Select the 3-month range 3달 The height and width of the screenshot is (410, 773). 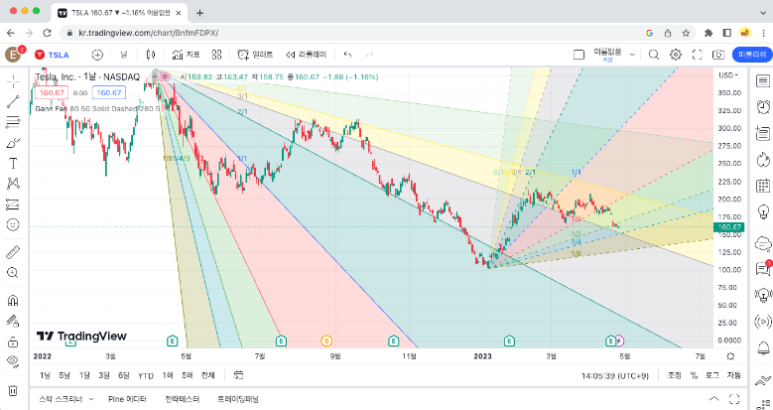(104, 376)
